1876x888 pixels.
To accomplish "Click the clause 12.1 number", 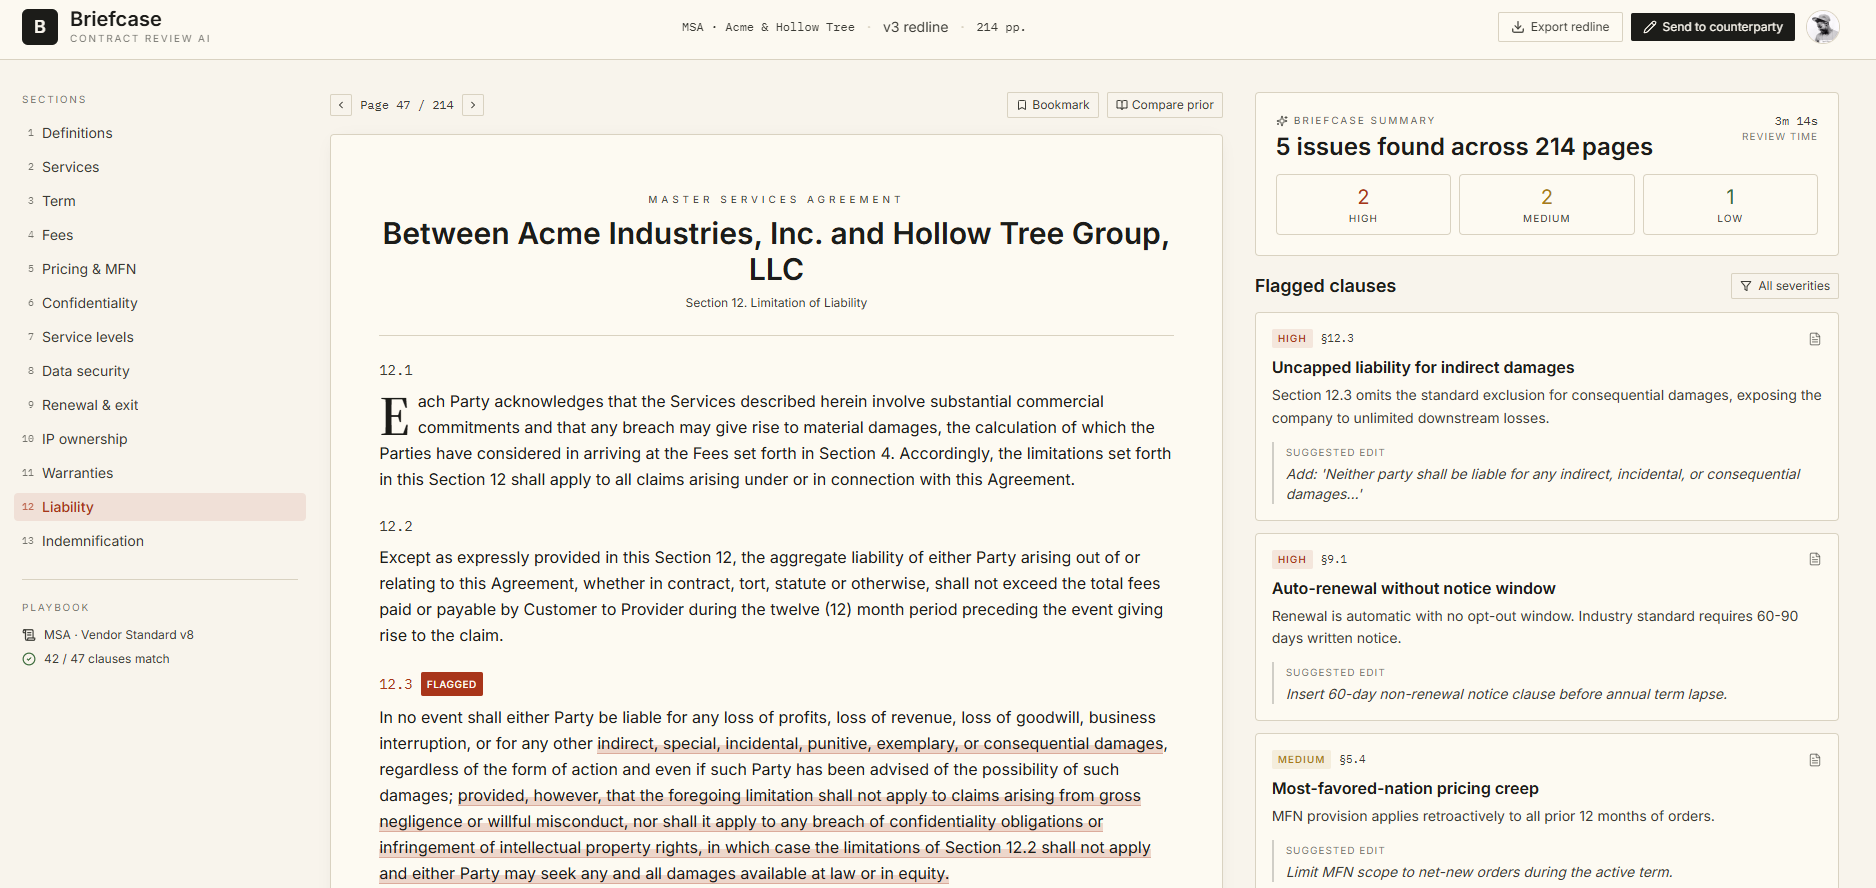I will tap(396, 371).
